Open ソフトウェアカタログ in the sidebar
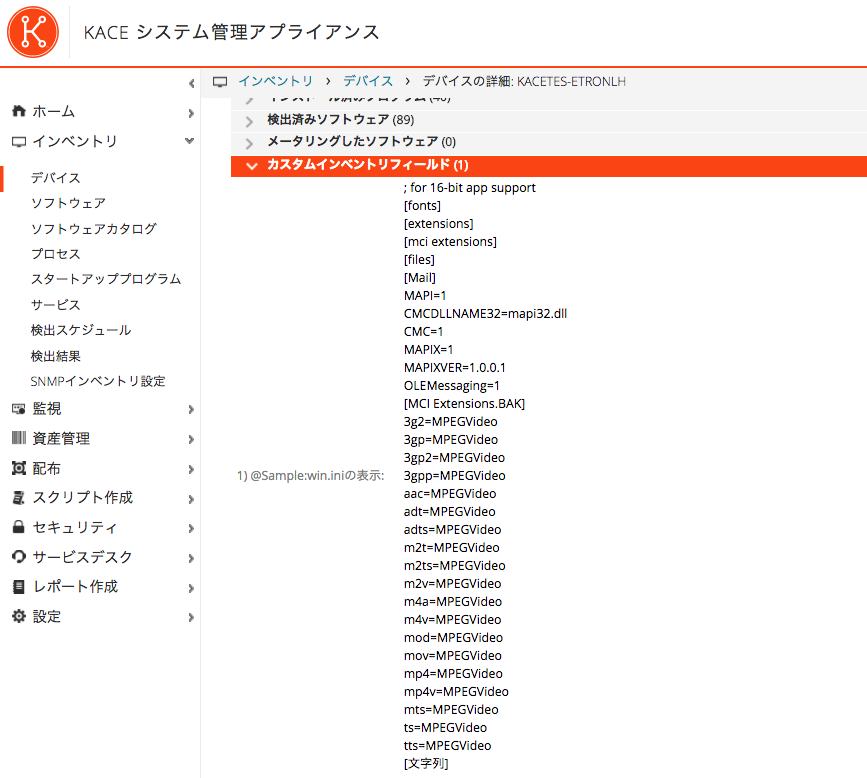867x778 pixels. tap(93, 229)
